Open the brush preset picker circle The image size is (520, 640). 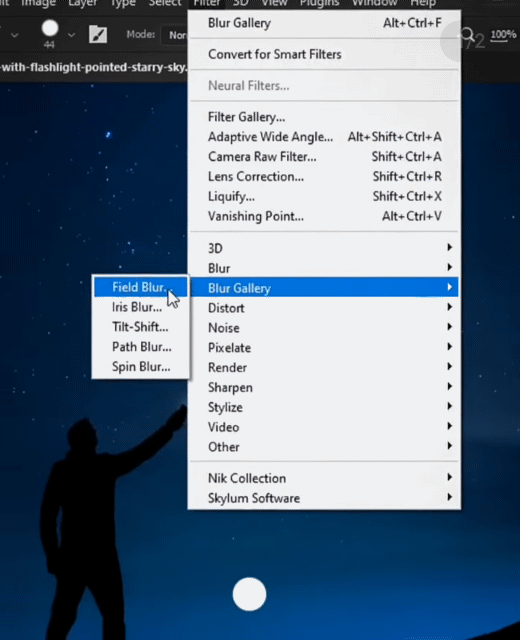[50, 29]
